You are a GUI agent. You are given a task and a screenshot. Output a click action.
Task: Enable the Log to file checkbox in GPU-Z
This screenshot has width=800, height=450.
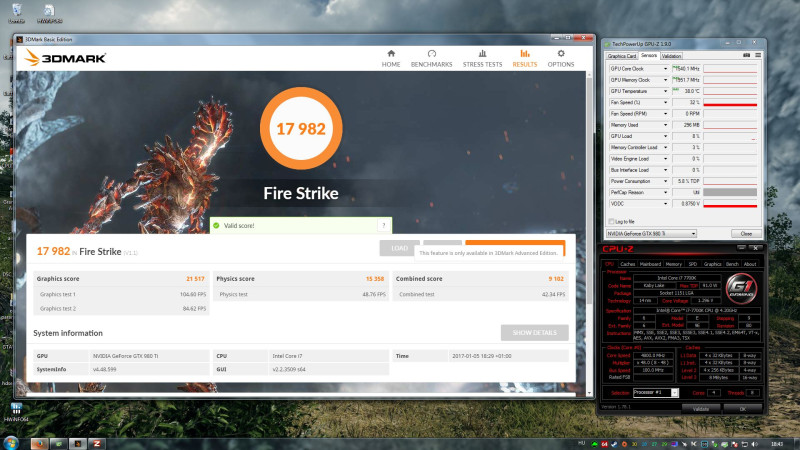[x=611, y=221]
